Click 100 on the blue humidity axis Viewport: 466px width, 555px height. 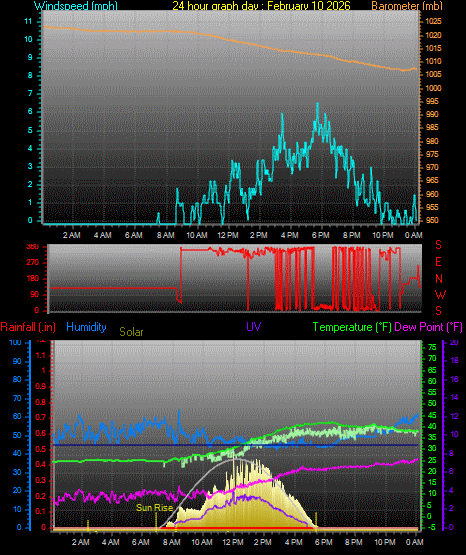[x=15, y=342]
